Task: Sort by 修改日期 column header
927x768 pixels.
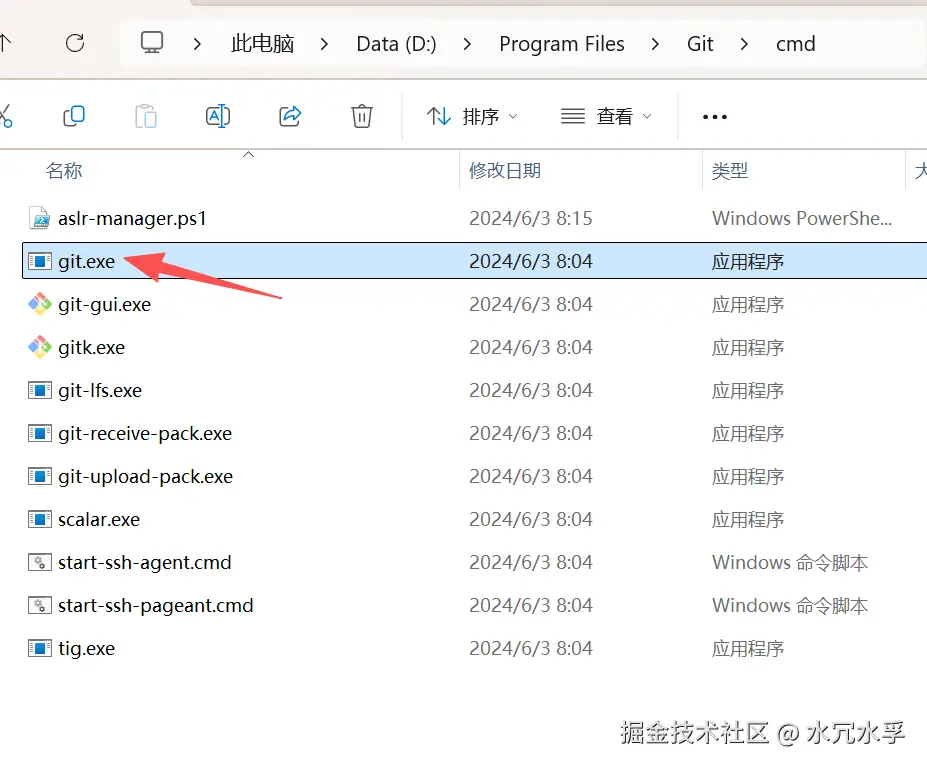Action: coord(505,171)
